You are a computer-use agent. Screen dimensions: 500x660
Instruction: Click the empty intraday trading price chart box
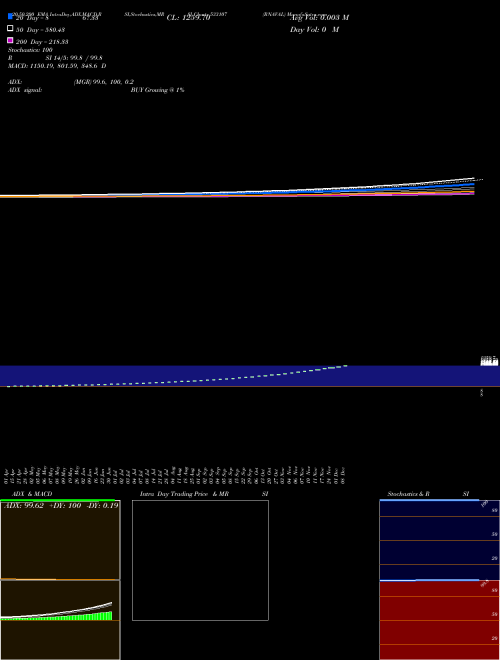point(200,560)
